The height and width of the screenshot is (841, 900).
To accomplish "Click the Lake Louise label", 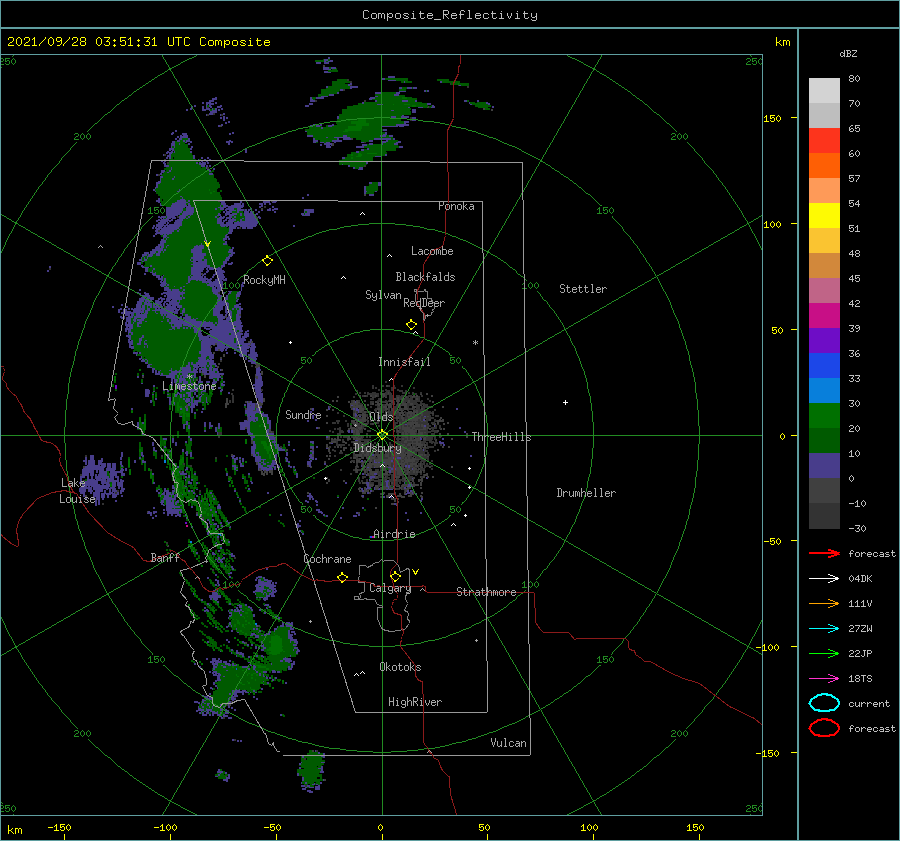I will [x=77, y=491].
